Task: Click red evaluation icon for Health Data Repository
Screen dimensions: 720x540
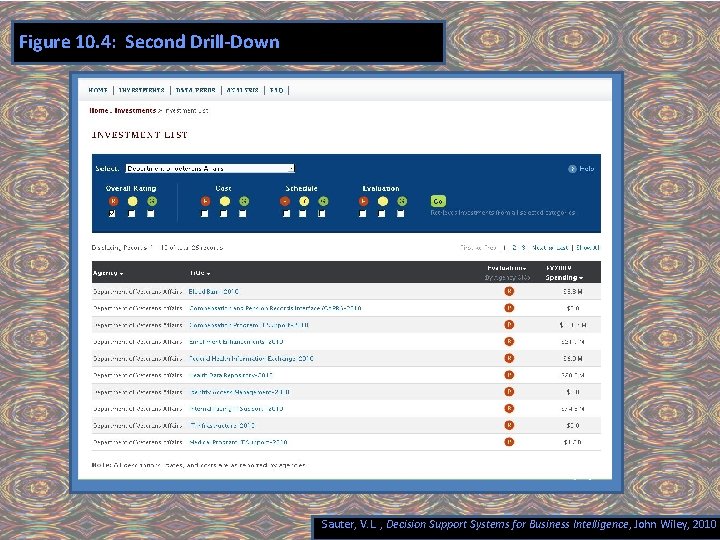Action: (509, 375)
